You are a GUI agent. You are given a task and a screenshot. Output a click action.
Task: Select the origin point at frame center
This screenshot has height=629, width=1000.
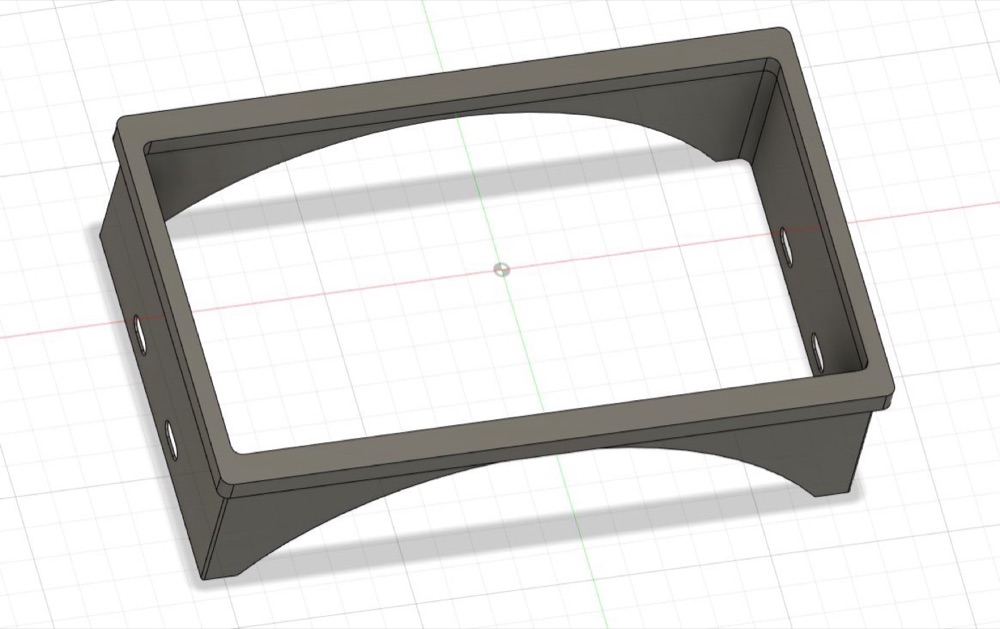pos(502,270)
